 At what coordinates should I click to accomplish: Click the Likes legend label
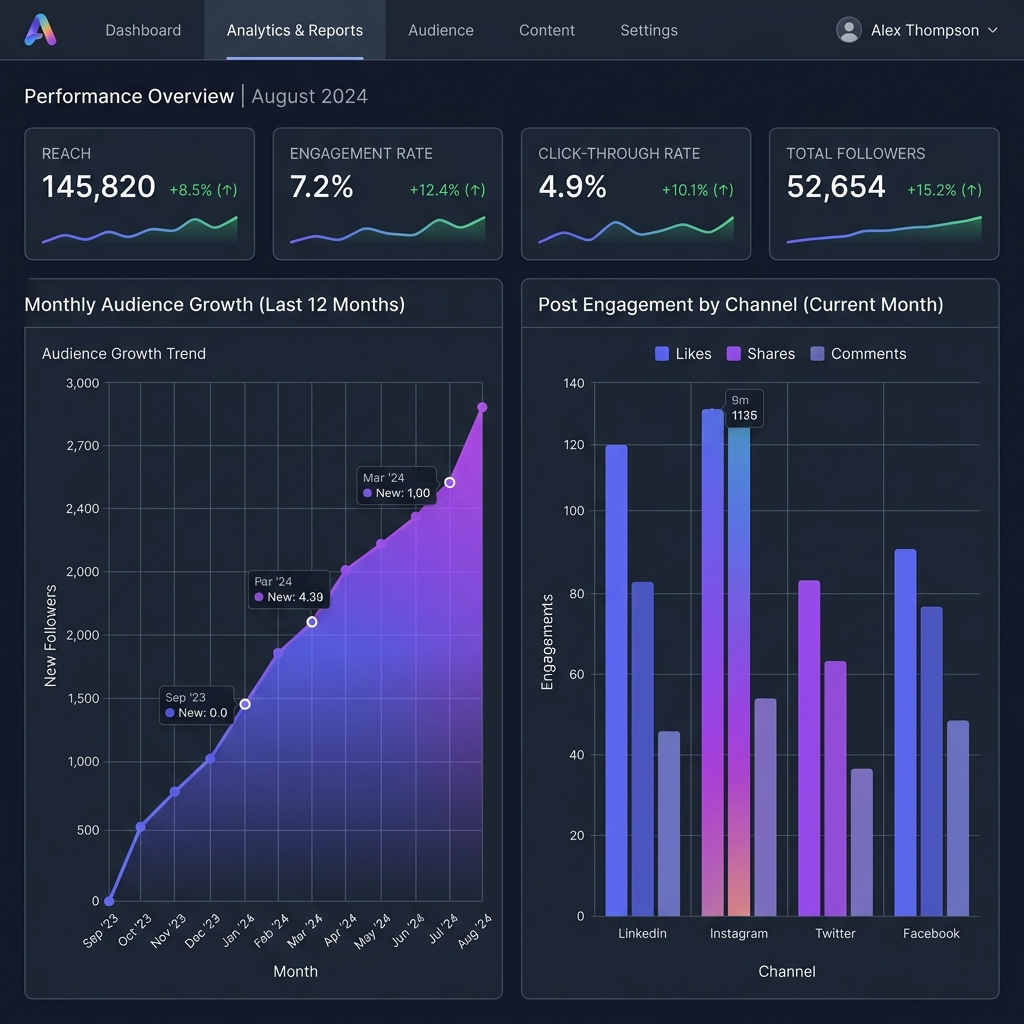(x=693, y=353)
